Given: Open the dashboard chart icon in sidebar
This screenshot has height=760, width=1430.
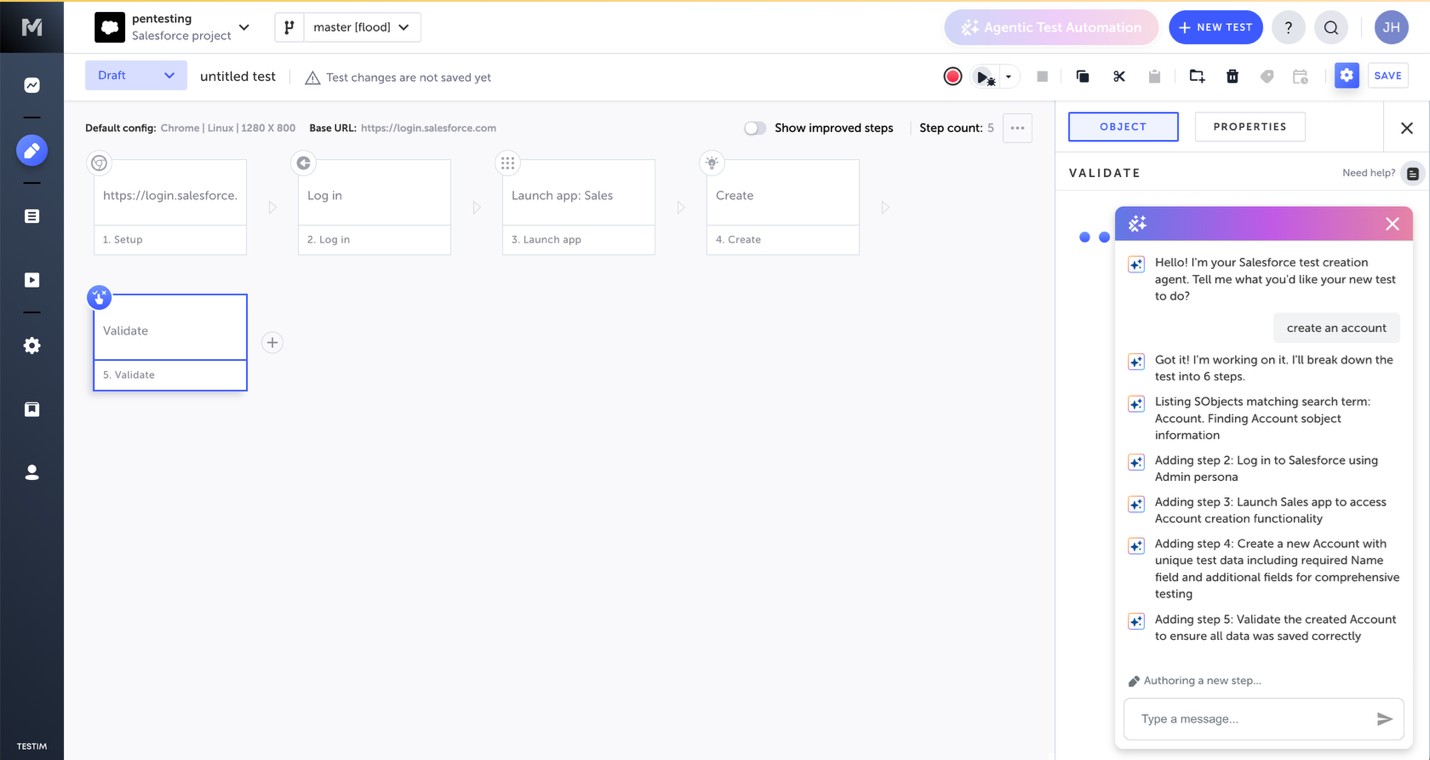Looking at the screenshot, I should tap(32, 86).
